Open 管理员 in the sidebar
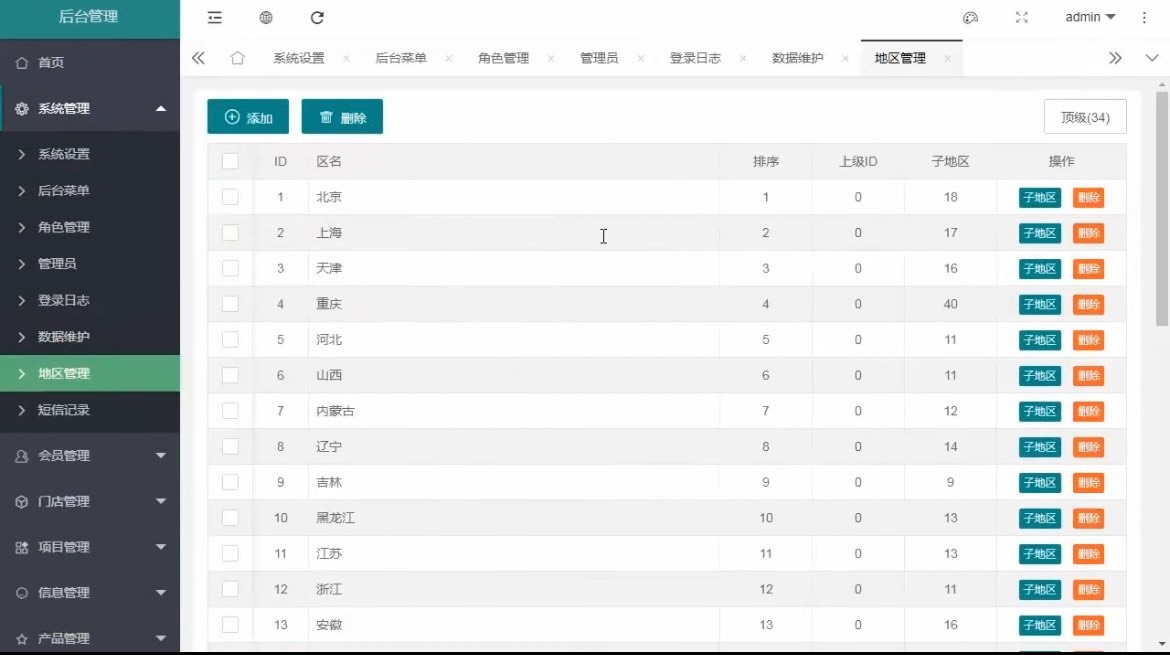This screenshot has width=1170, height=655. point(90,264)
